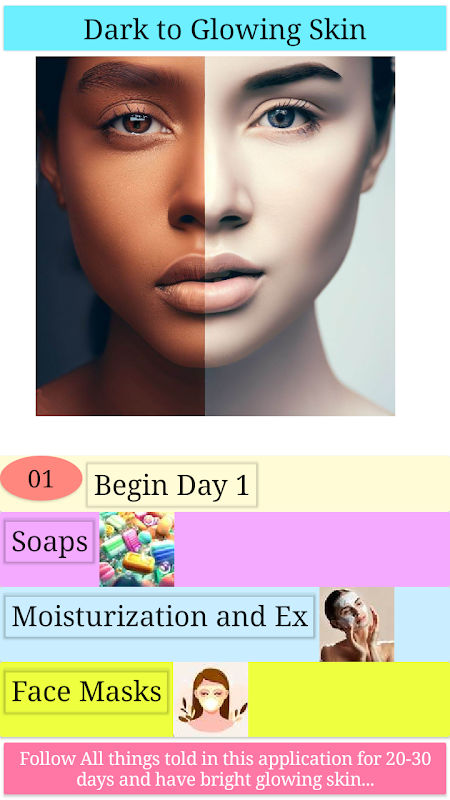Tap the cartoon girl face mask illustration
450x800 pixels.
(211, 699)
